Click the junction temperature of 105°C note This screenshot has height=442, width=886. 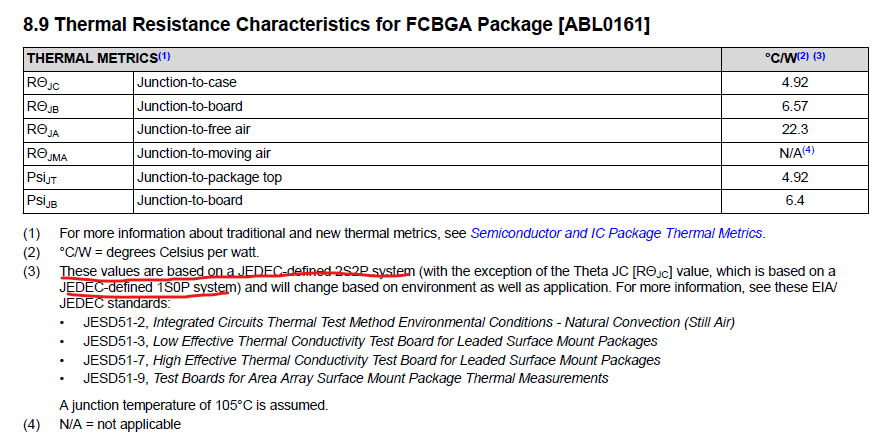tap(194, 405)
